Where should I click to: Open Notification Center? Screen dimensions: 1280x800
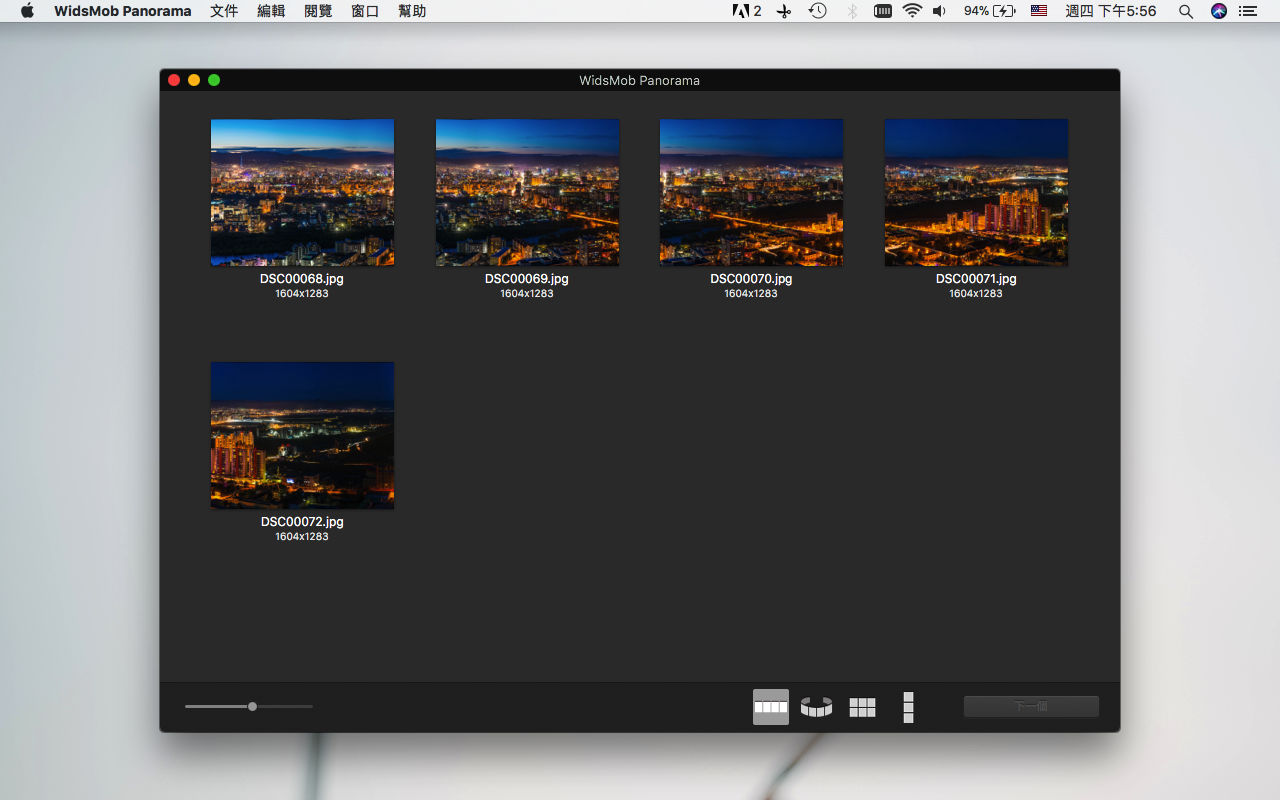pos(1247,11)
